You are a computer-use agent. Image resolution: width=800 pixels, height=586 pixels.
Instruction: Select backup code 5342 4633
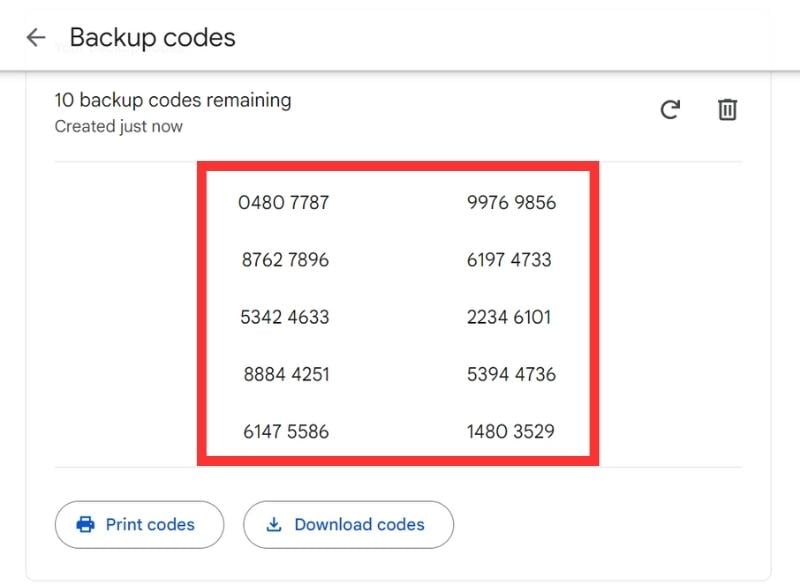(x=285, y=317)
